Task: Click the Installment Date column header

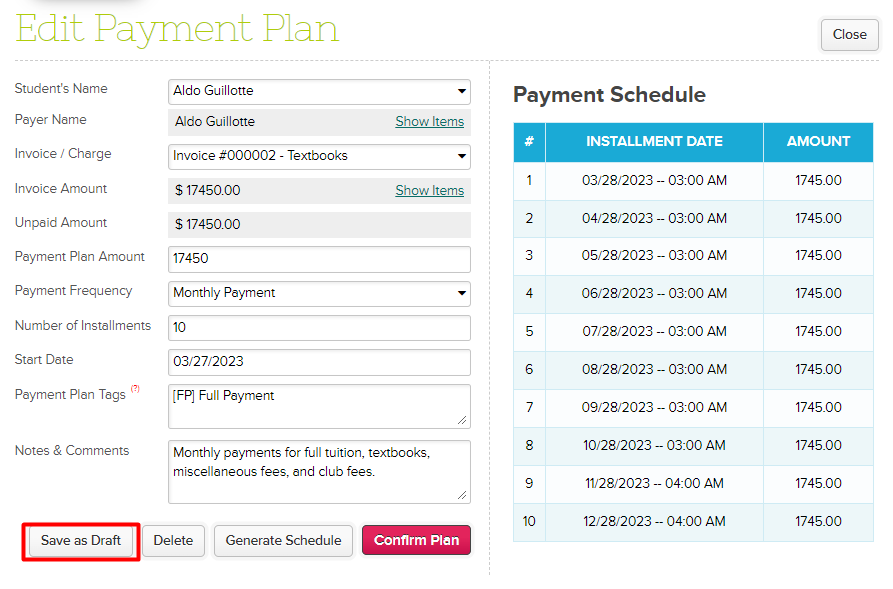Action: coord(654,142)
